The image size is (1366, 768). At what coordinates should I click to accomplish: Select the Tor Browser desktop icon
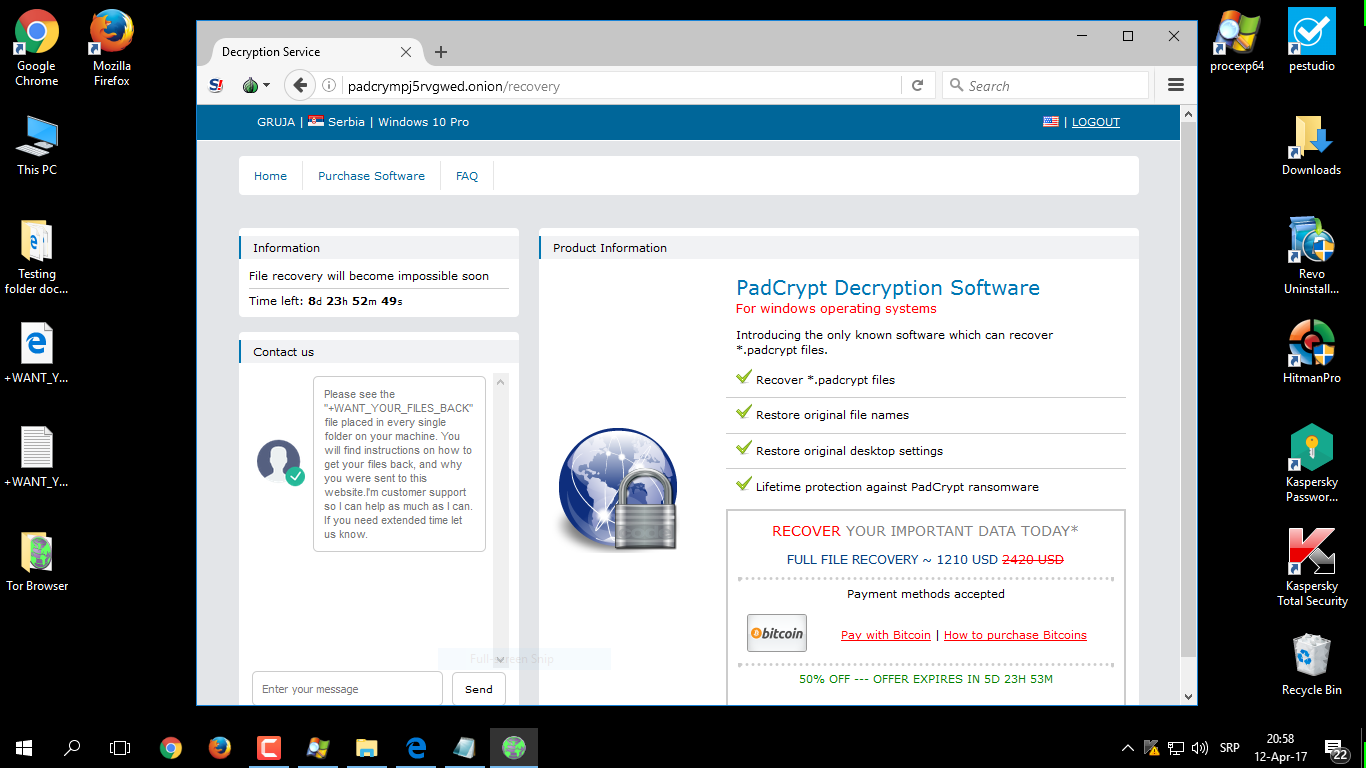pos(37,562)
